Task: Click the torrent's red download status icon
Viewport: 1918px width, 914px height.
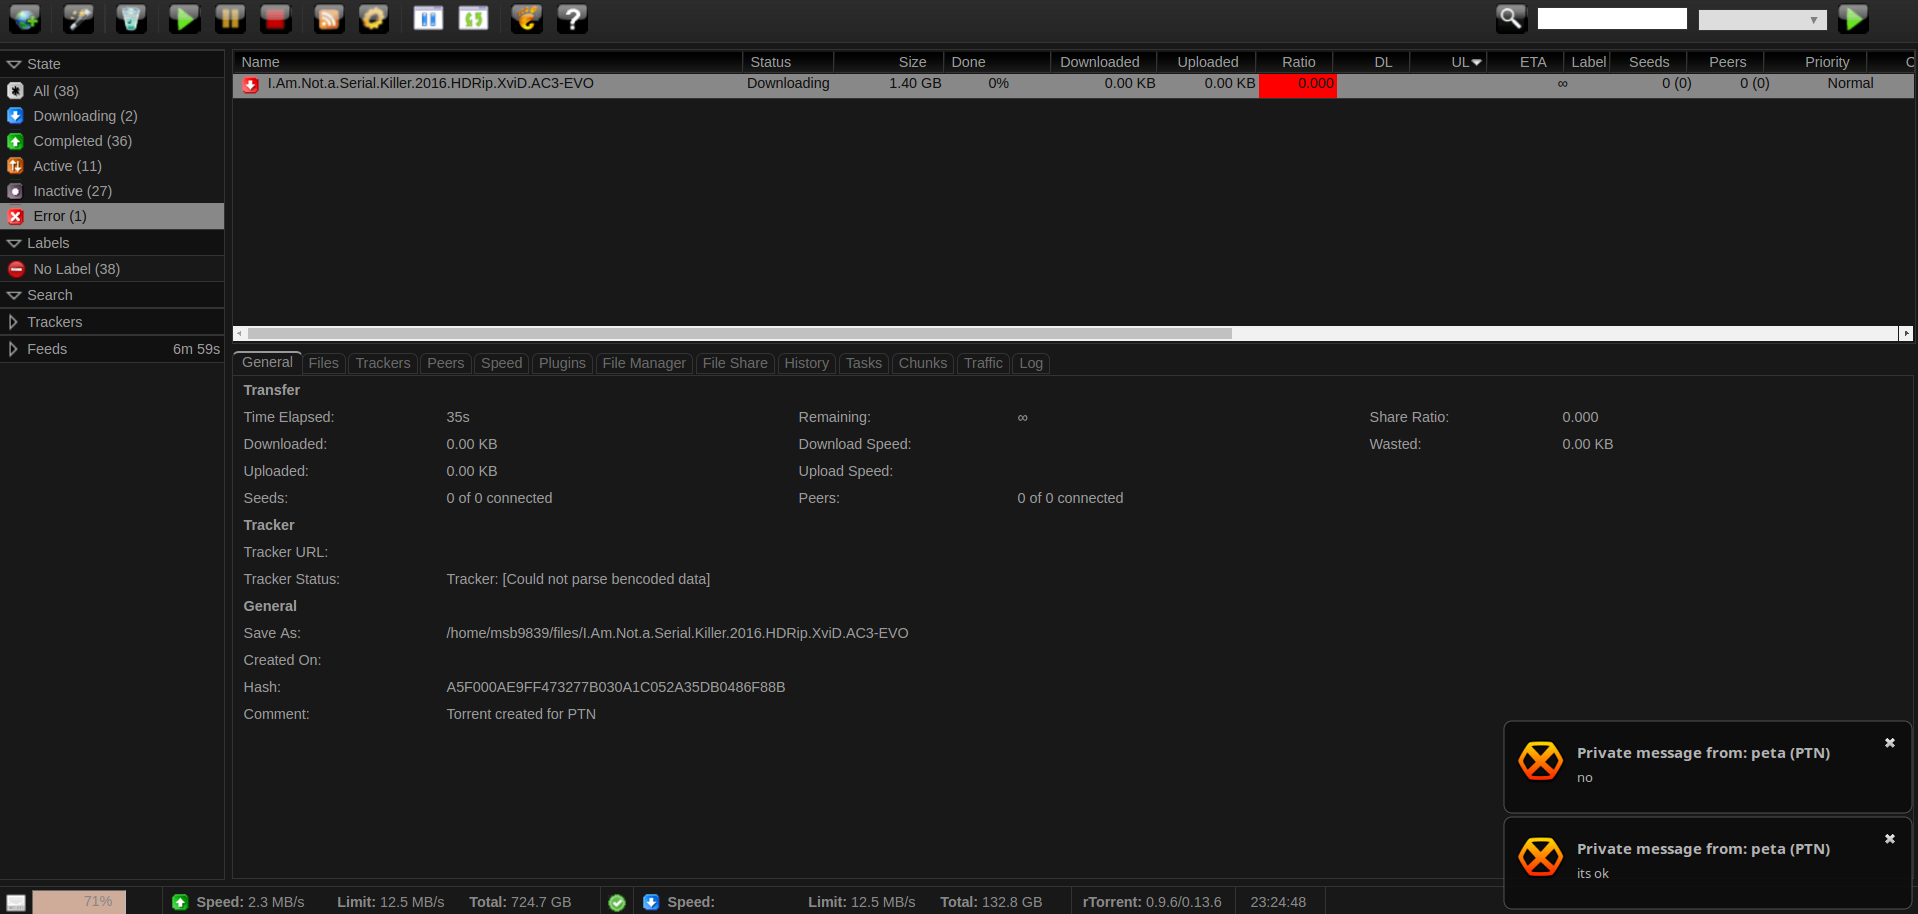Action: click(x=251, y=85)
